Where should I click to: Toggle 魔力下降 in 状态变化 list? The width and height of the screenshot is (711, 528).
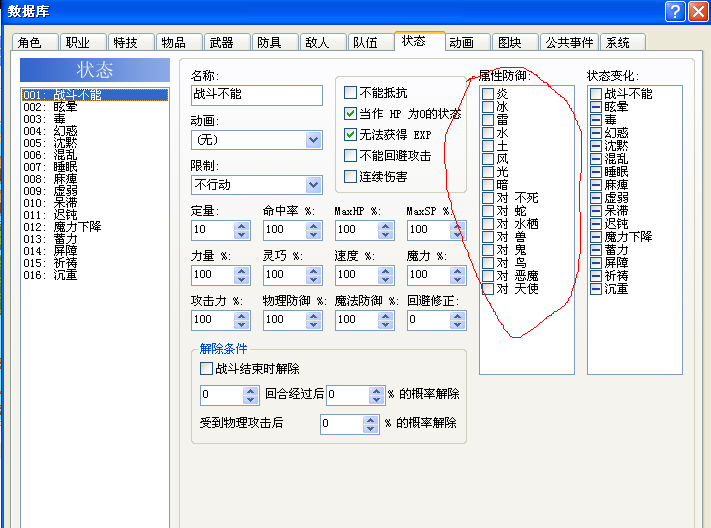point(596,237)
